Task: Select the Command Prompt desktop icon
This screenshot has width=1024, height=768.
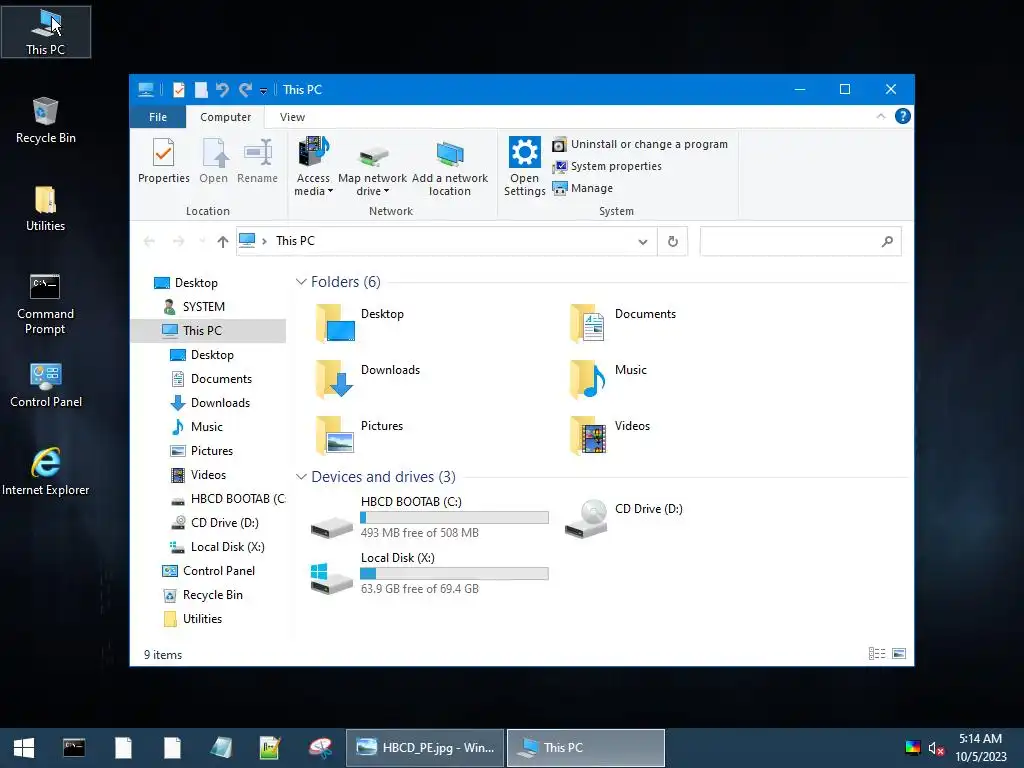Action: point(46,304)
